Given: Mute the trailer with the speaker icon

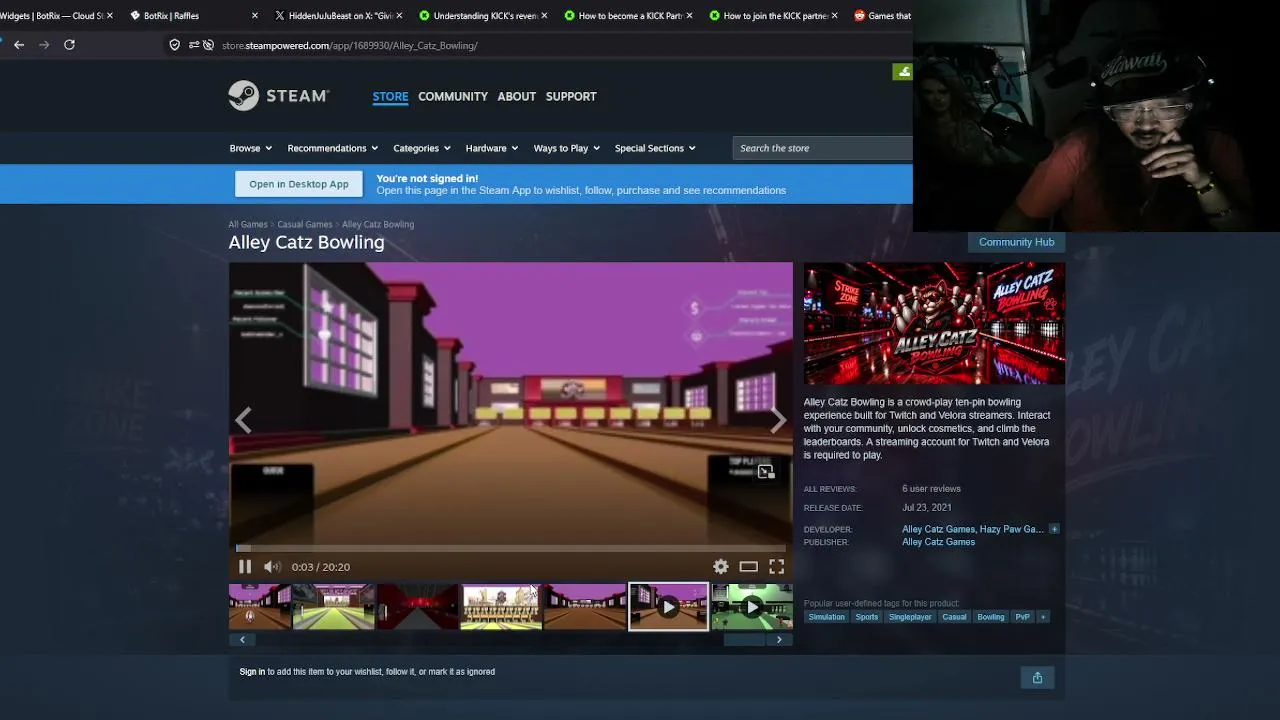Looking at the screenshot, I should pyautogui.click(x=271, y=567).
